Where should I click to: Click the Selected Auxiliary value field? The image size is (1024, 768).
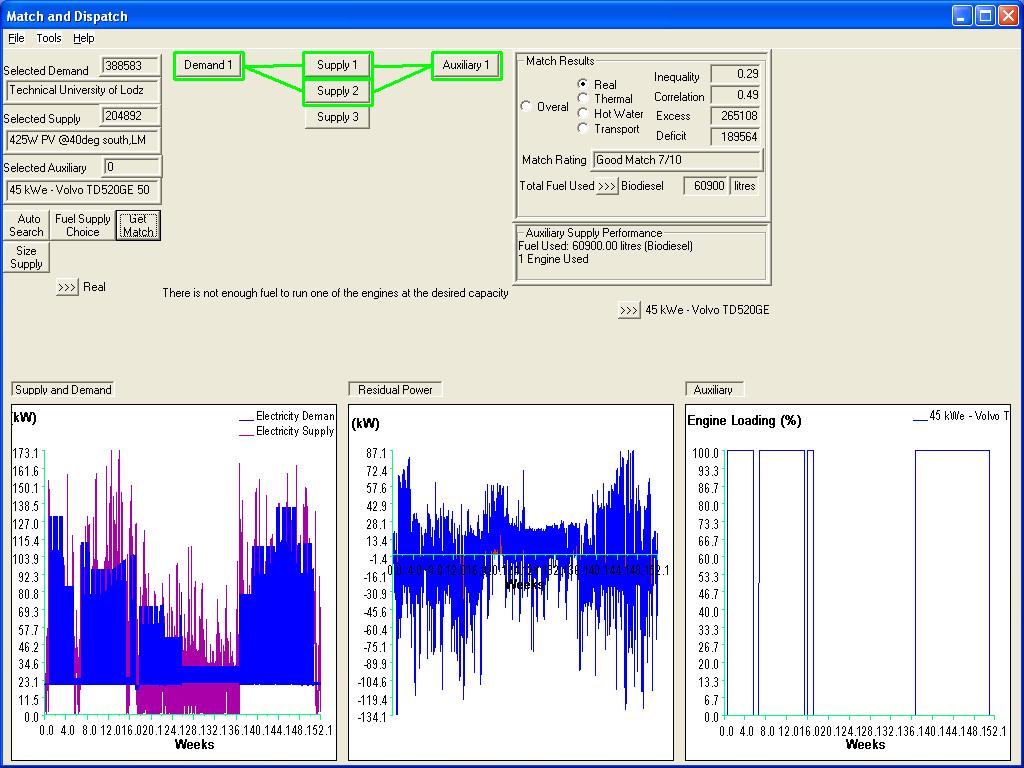(x=131, y=167)
